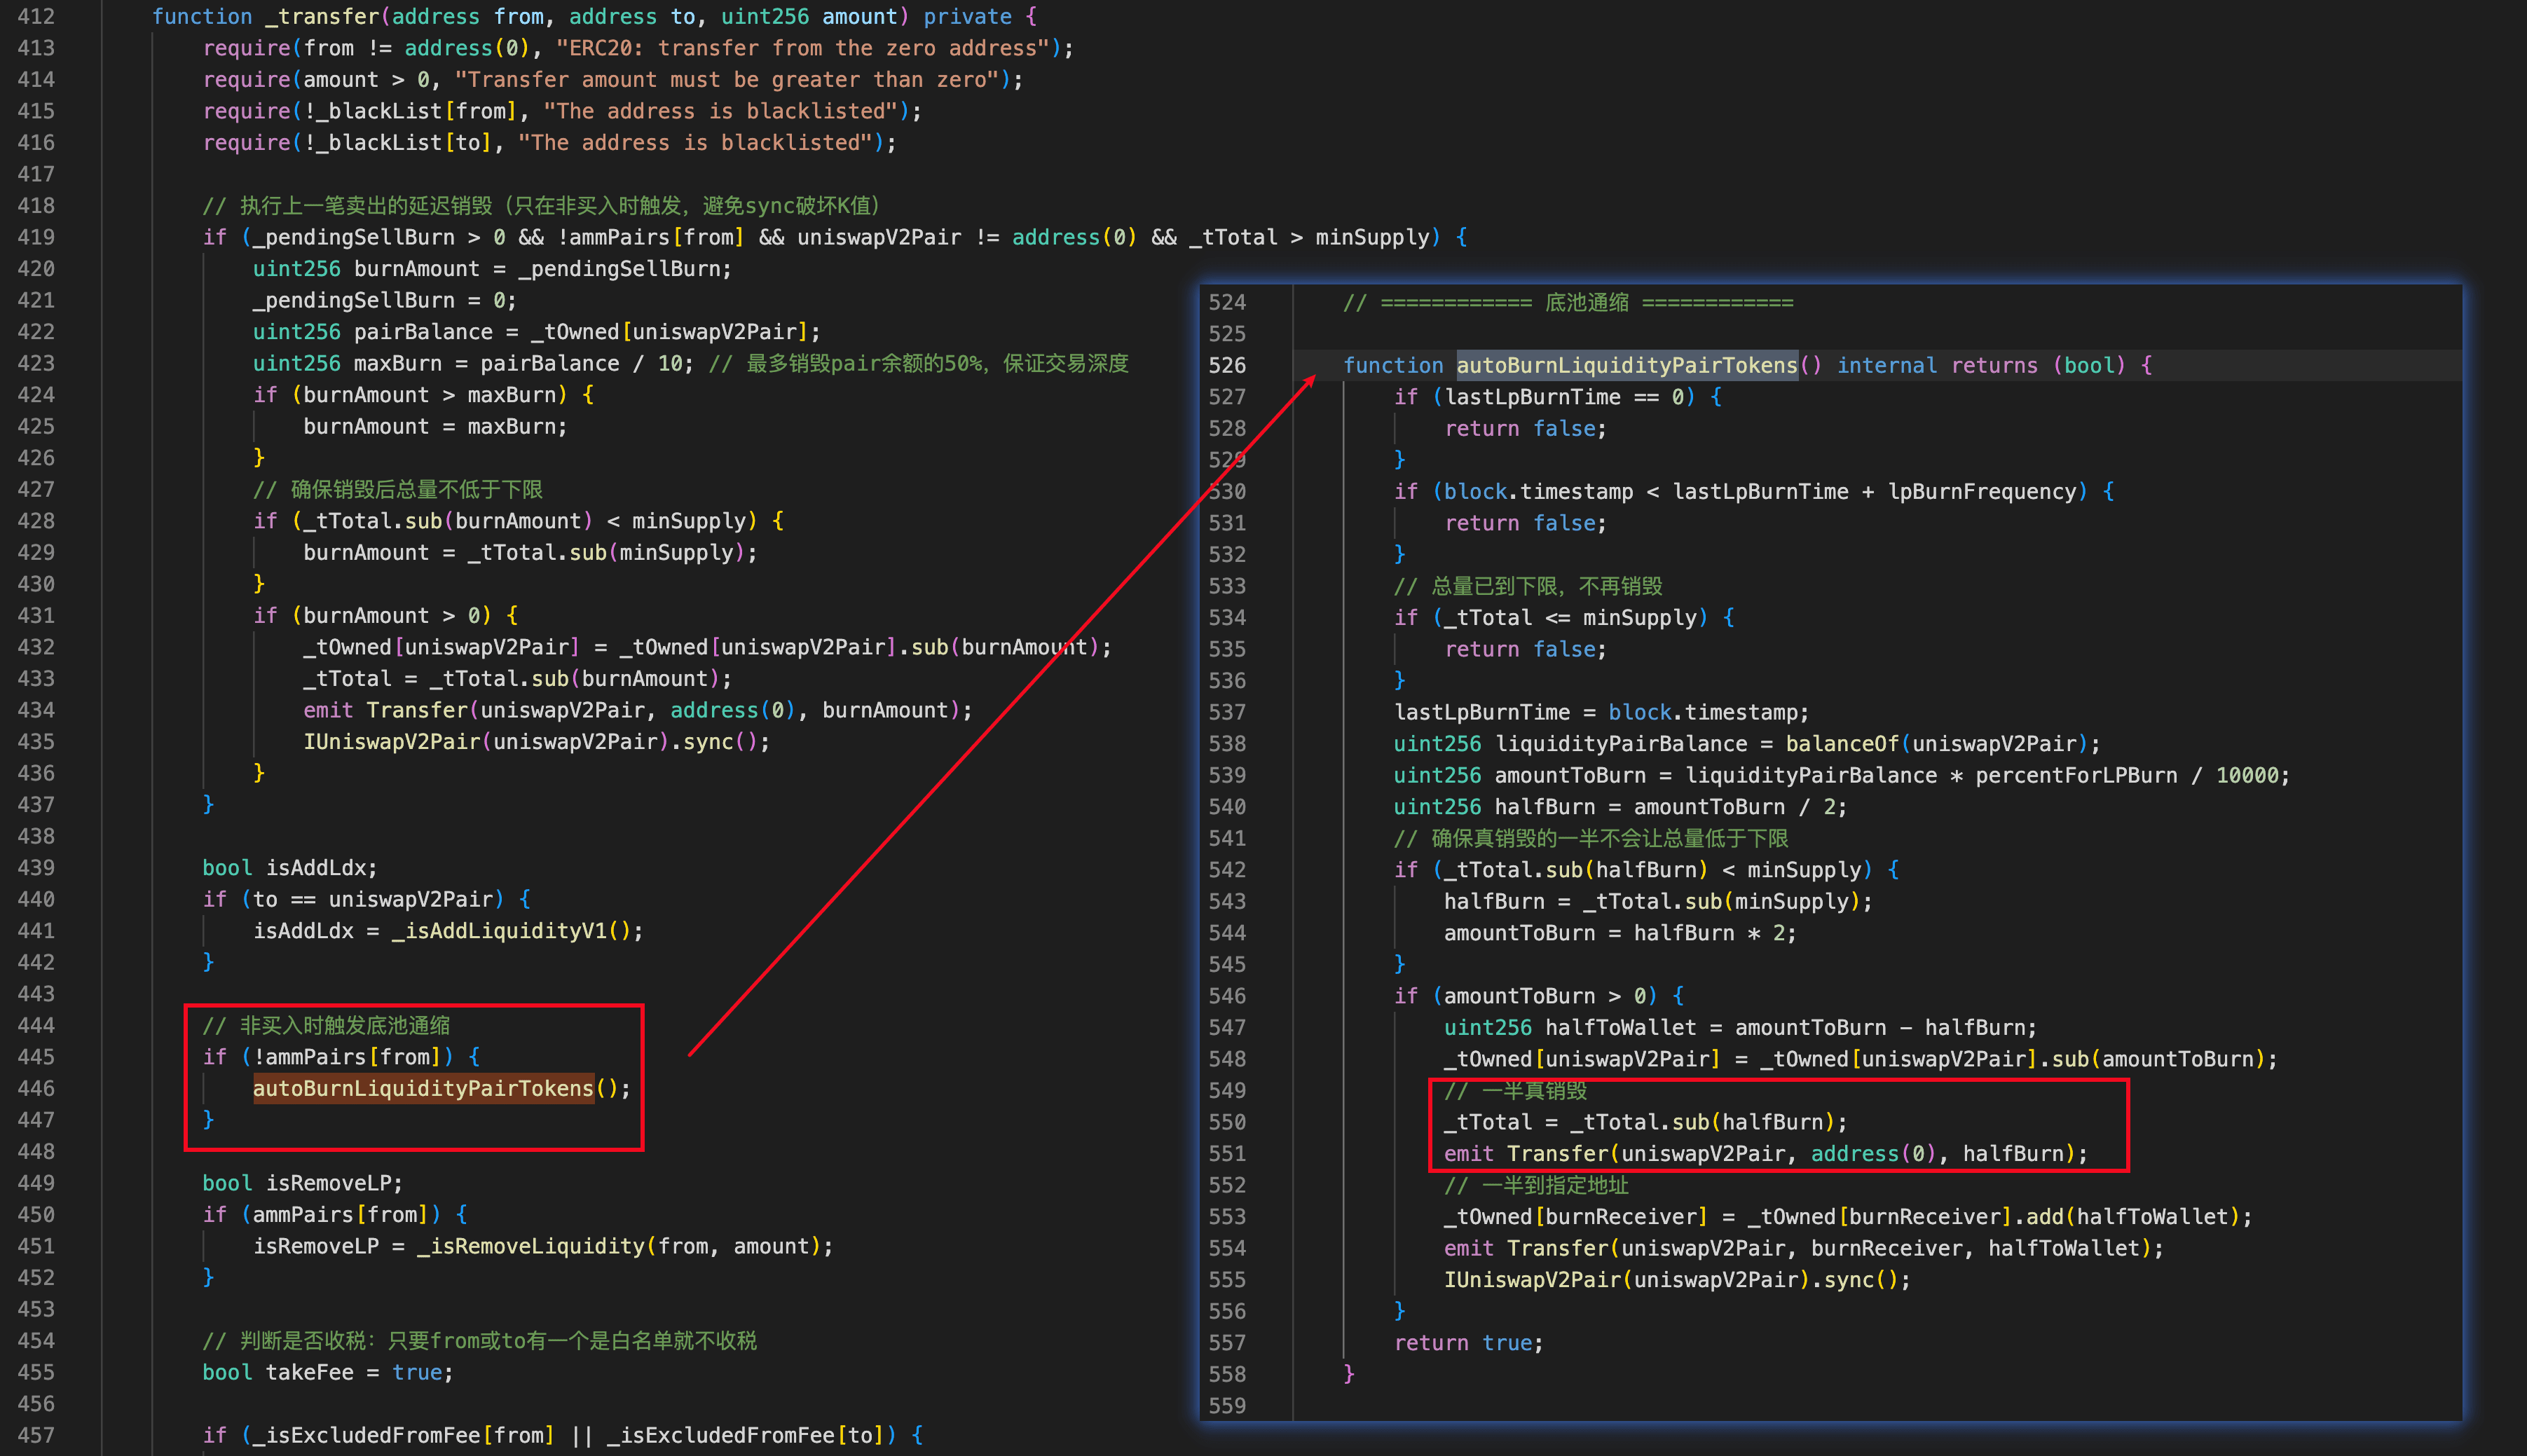Click line number 526 in the right panel
This screenshot has height=1456, width=2527.
[x=1226, y=365]
